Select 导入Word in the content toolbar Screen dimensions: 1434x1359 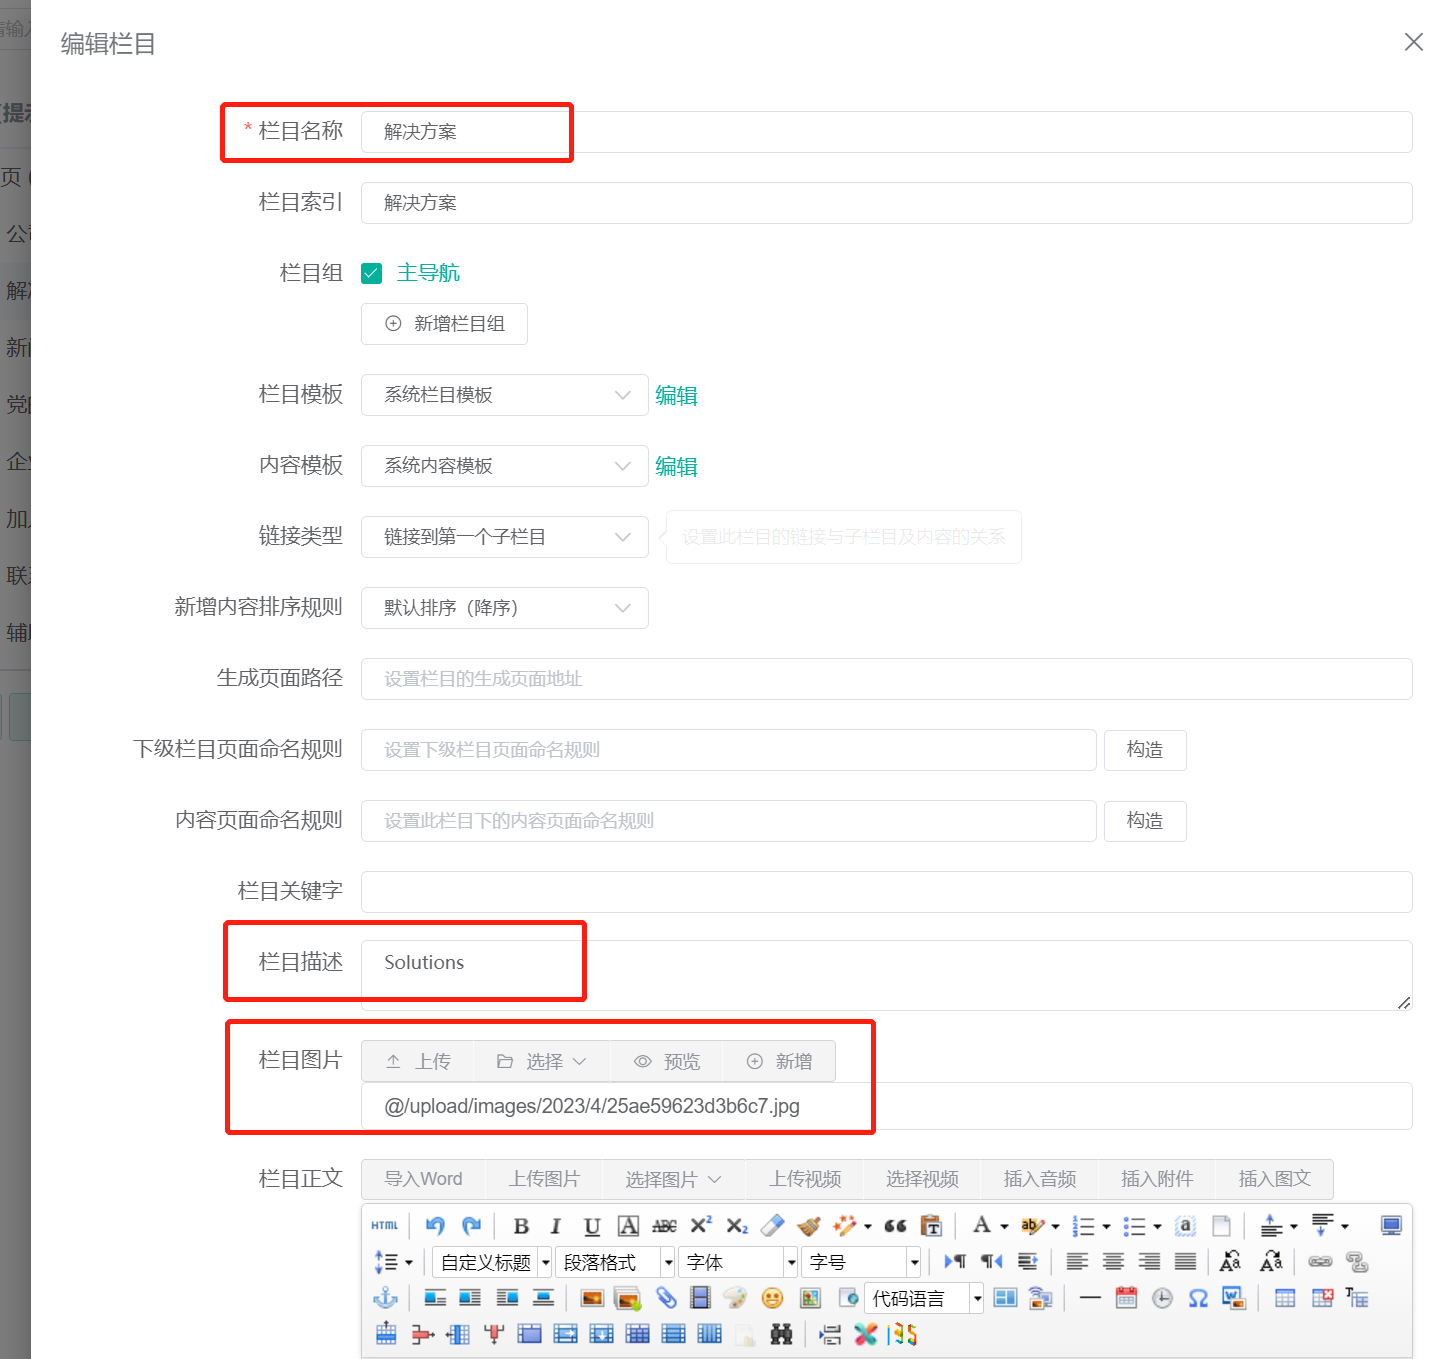pyautogui.click(x=423, y=1179)
